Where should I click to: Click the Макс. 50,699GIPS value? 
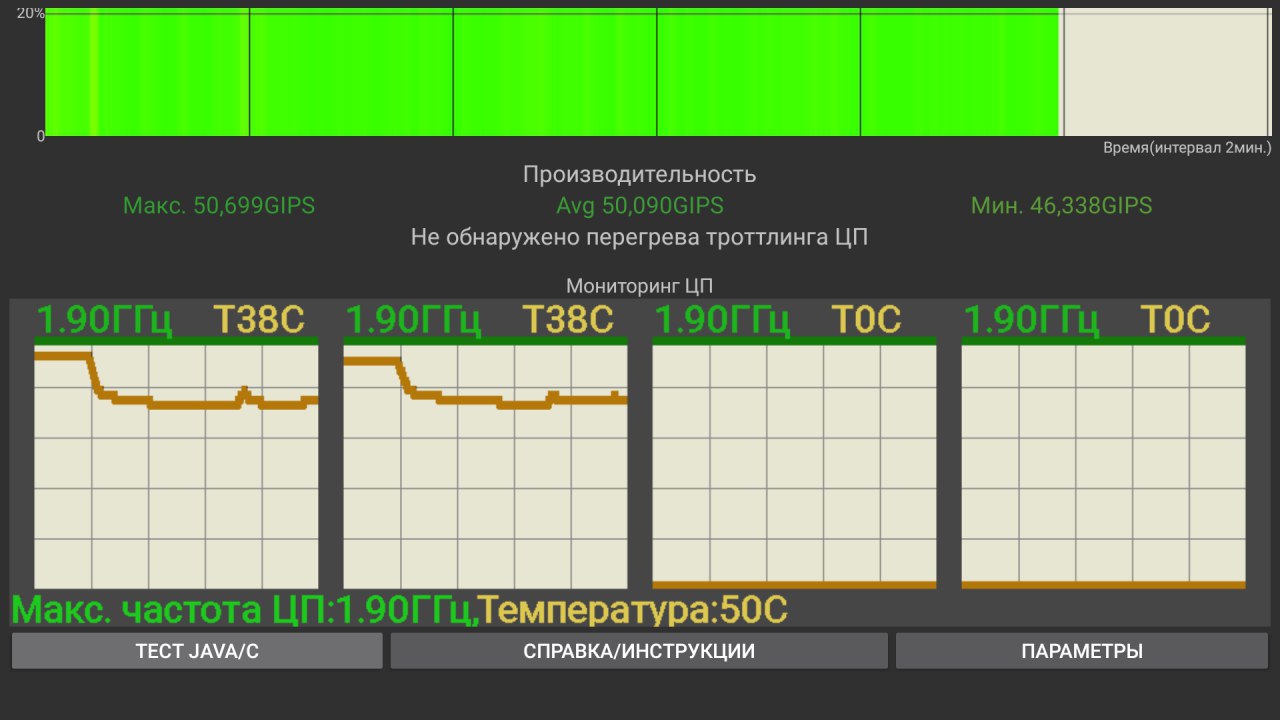[x=219, y=206]
